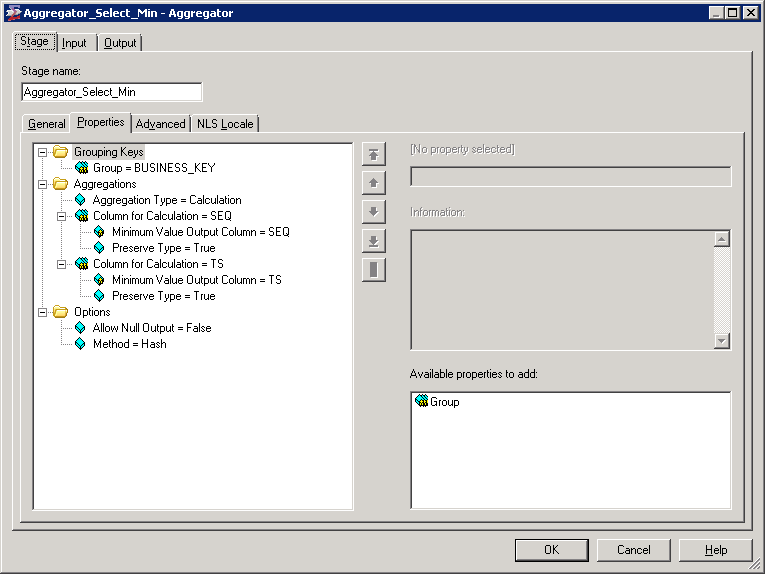Image resolution: width=765 pixels, height=574 pixels.
Task: Select the Group property icon in available properties
Action: 421,401
